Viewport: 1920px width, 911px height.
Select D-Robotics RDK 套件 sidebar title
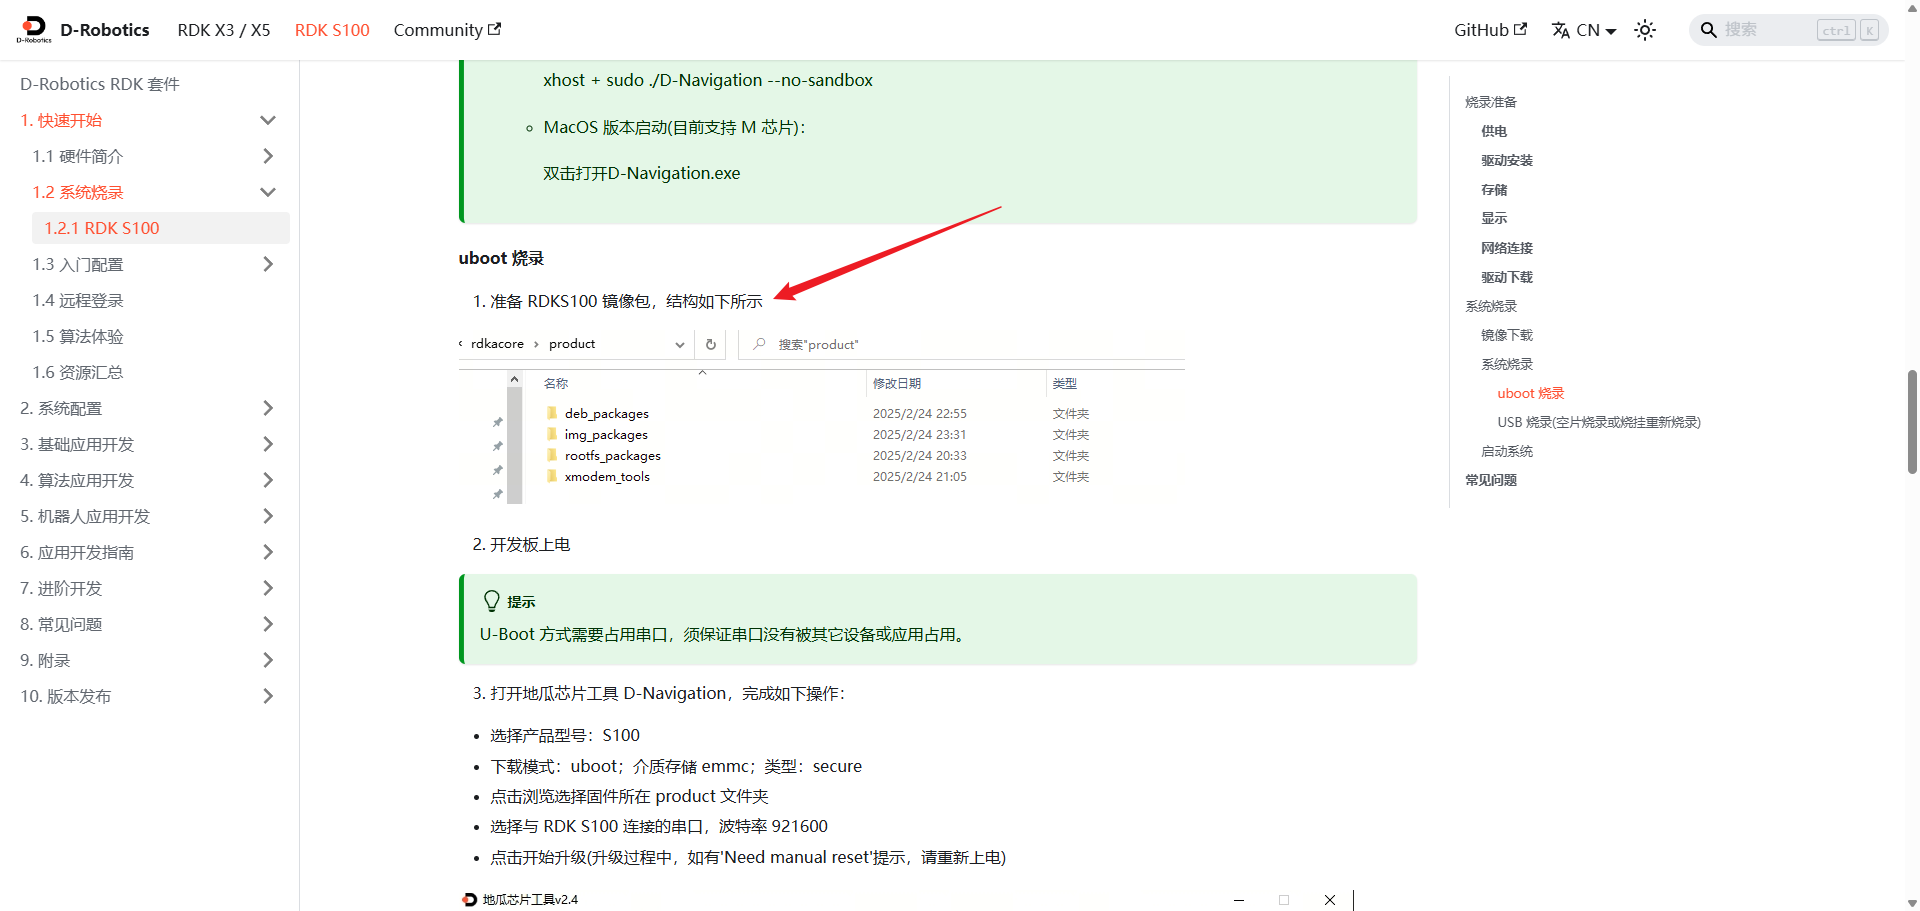(x=100, y=84)
